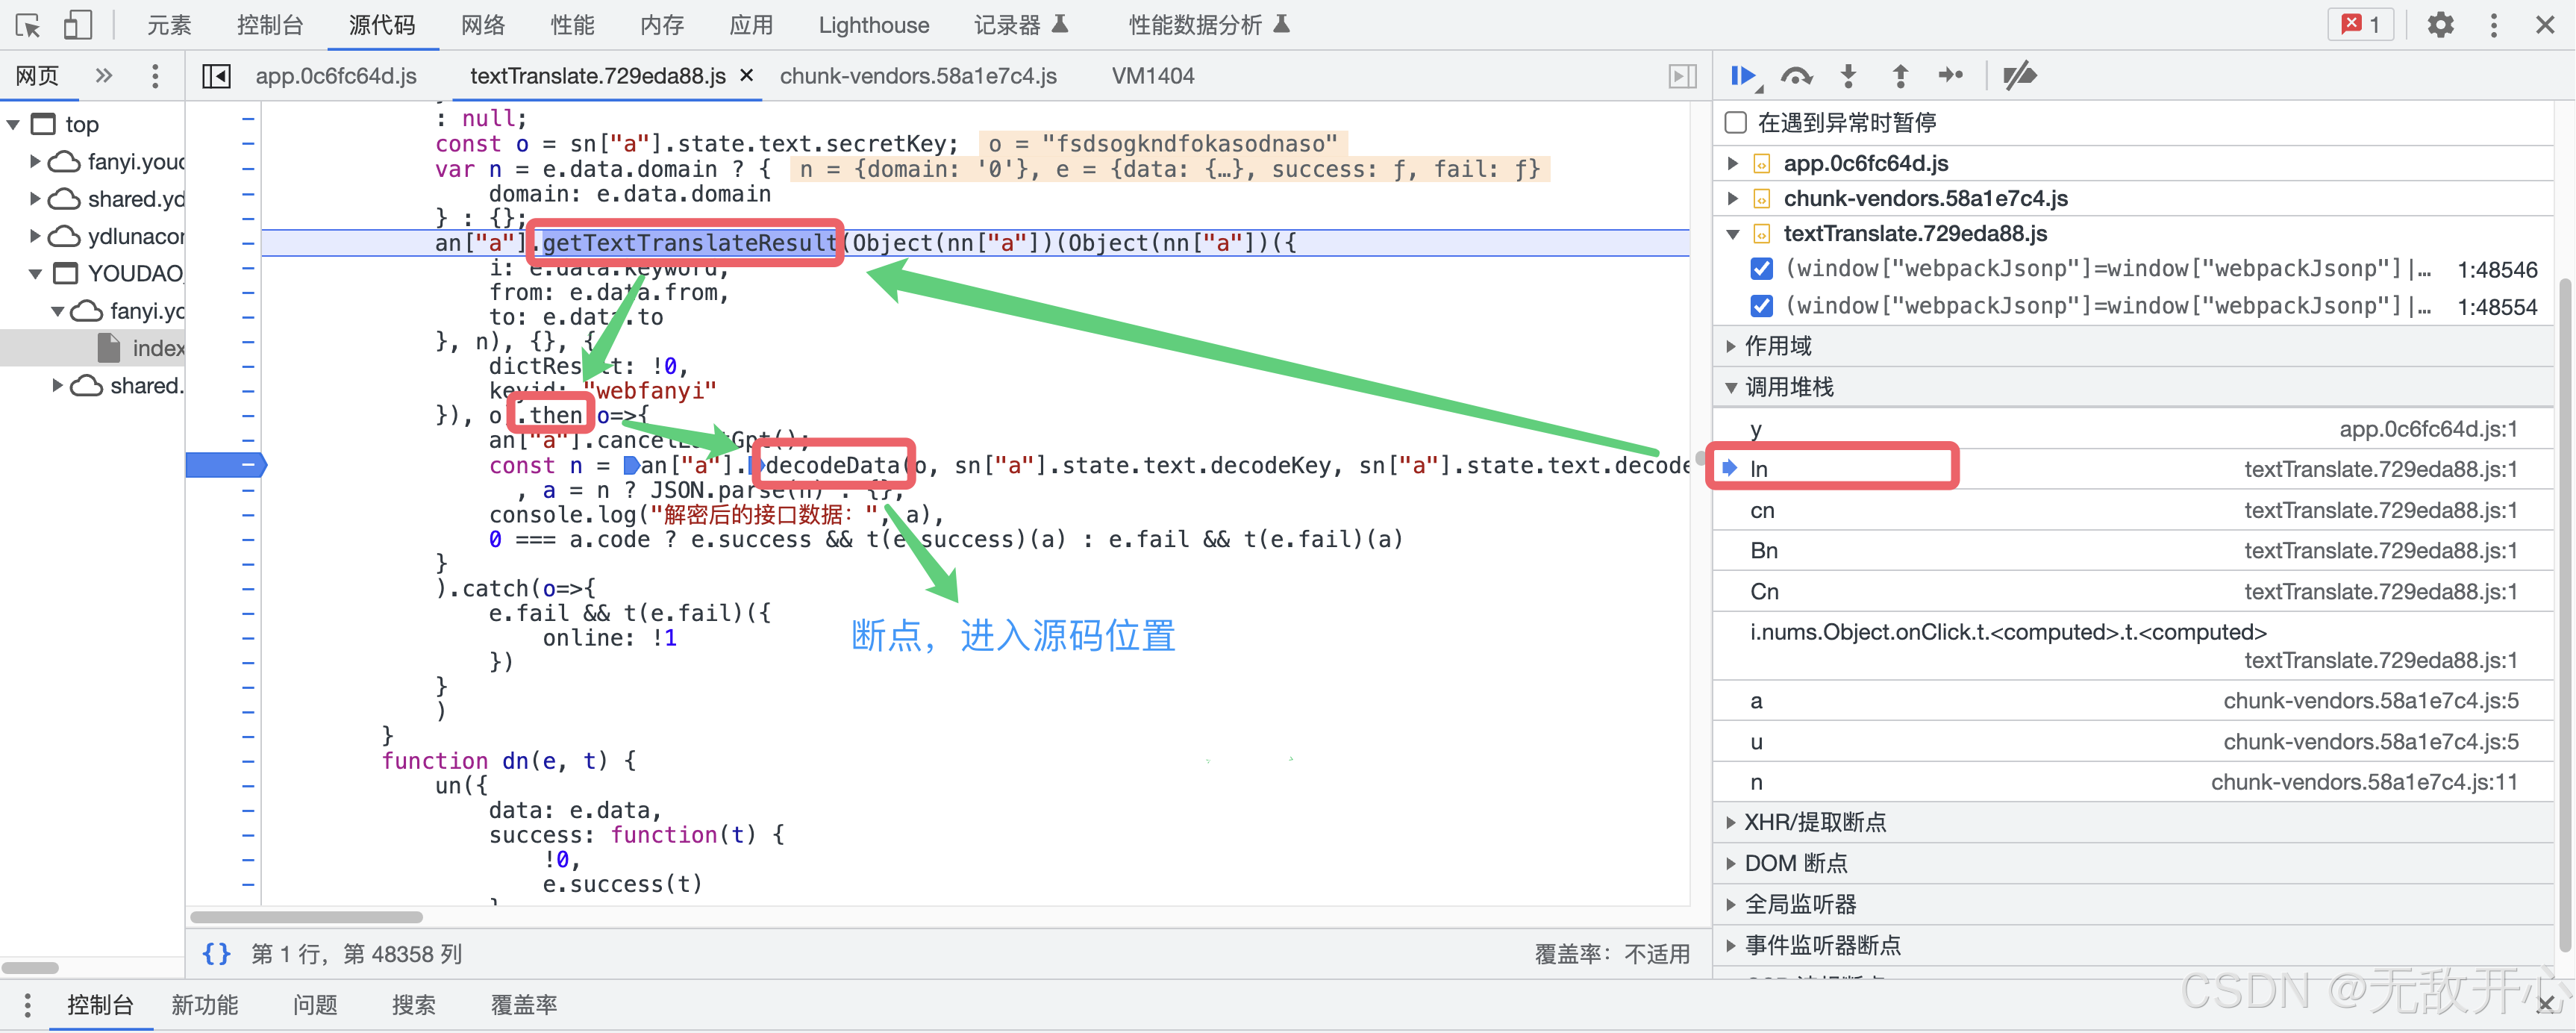Select call stack frame y

point(2134,429)
